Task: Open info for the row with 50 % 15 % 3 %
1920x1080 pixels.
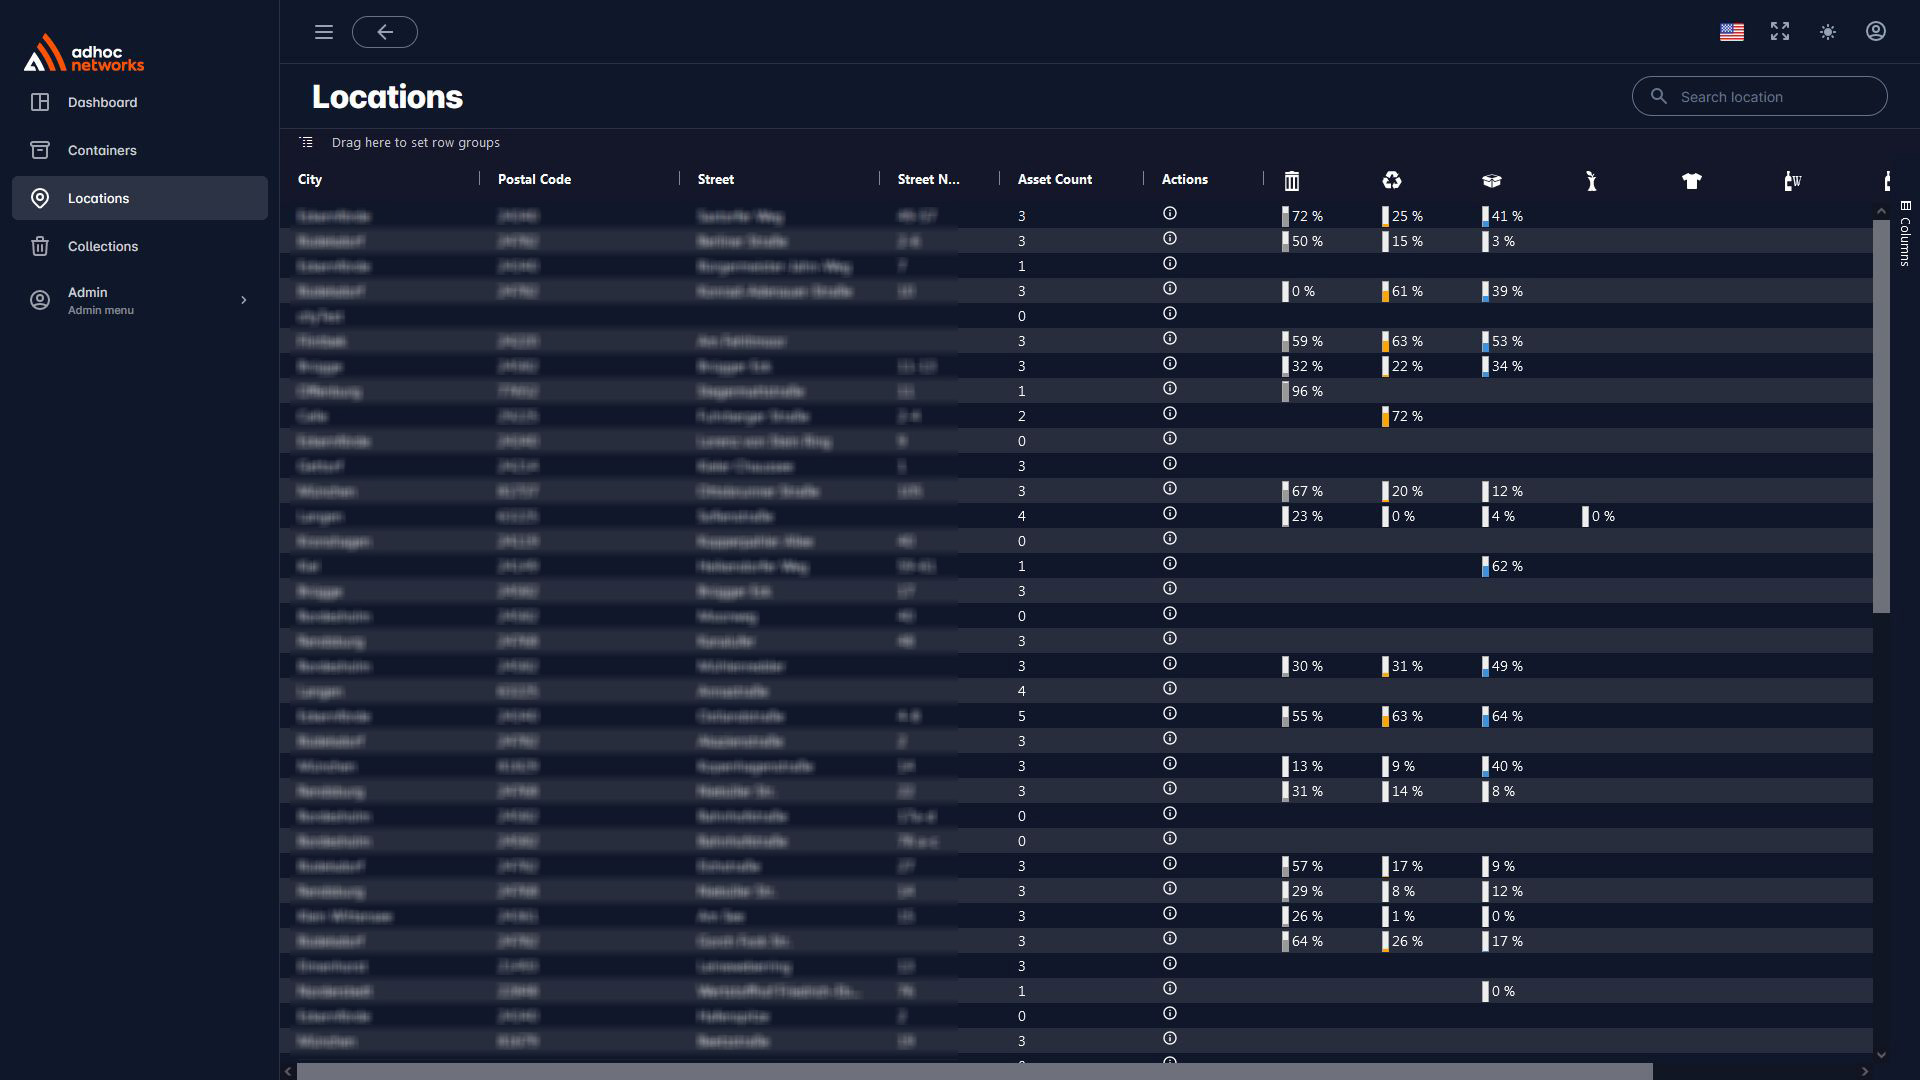Action: click(1170, 239)
